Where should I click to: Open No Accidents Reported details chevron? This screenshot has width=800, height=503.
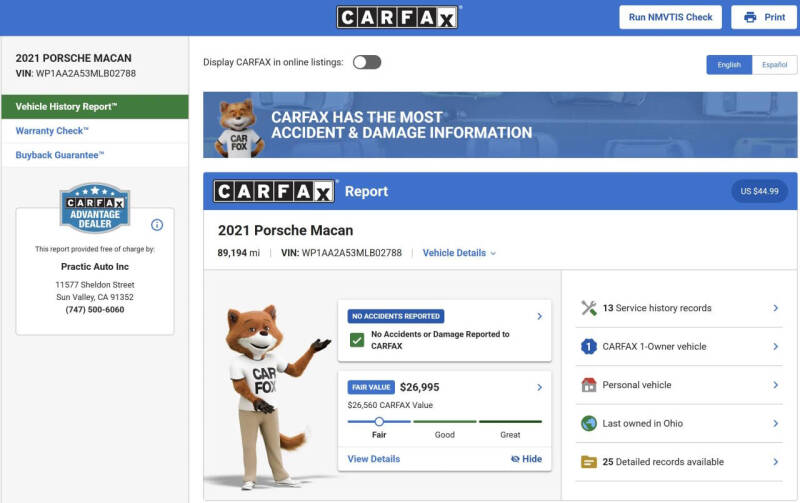539,316
